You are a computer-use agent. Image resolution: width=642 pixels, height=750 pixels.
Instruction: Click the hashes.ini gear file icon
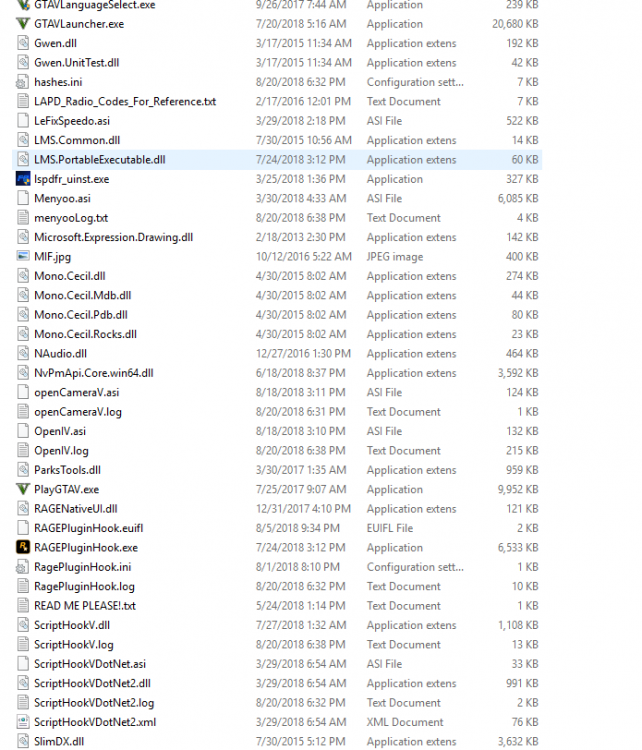point(22,82)
